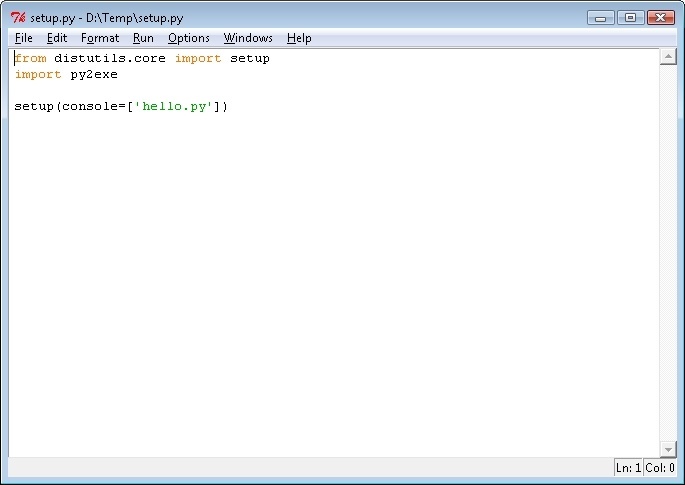This screenshot has width=685, height=485.
Task: Open the Windows menu
Action: pyautogui.click(x=248, y=38)
